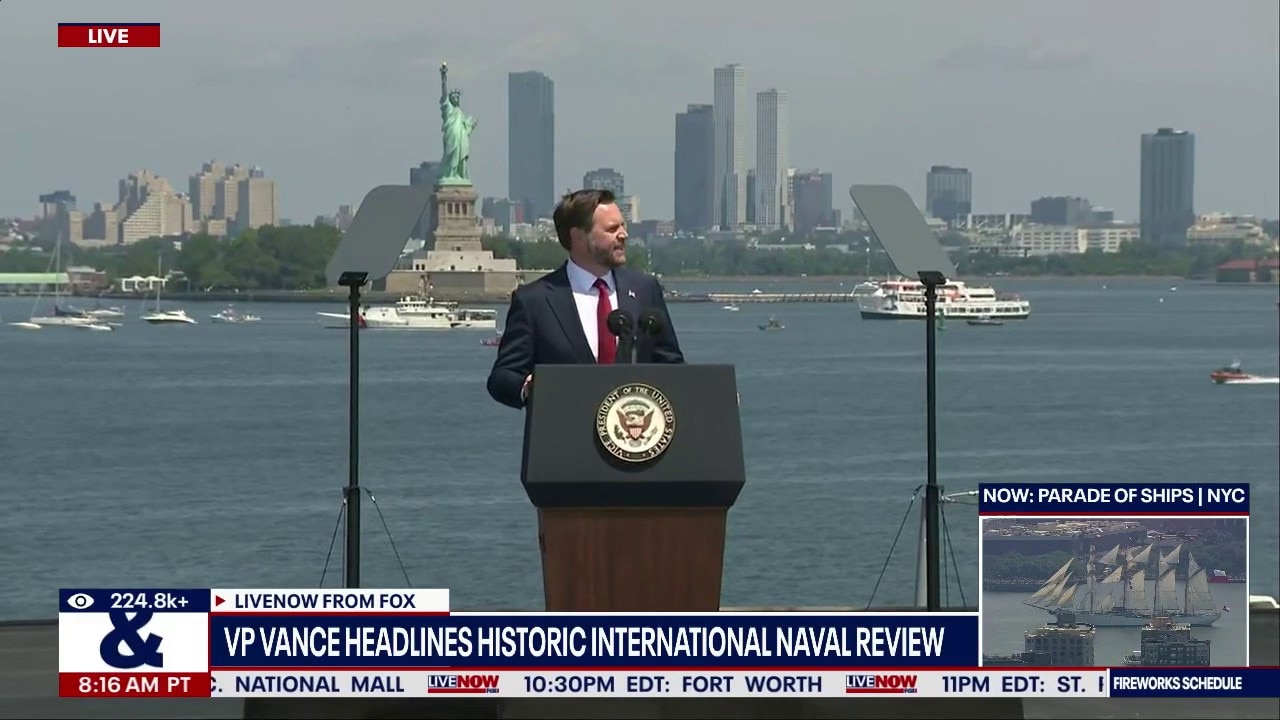Viewport: 1280px width, 720px height.
Task: Click the 'FIREWORKS SCHEDULE' label
Action: pyautogui.click(x=1178, y=684)
